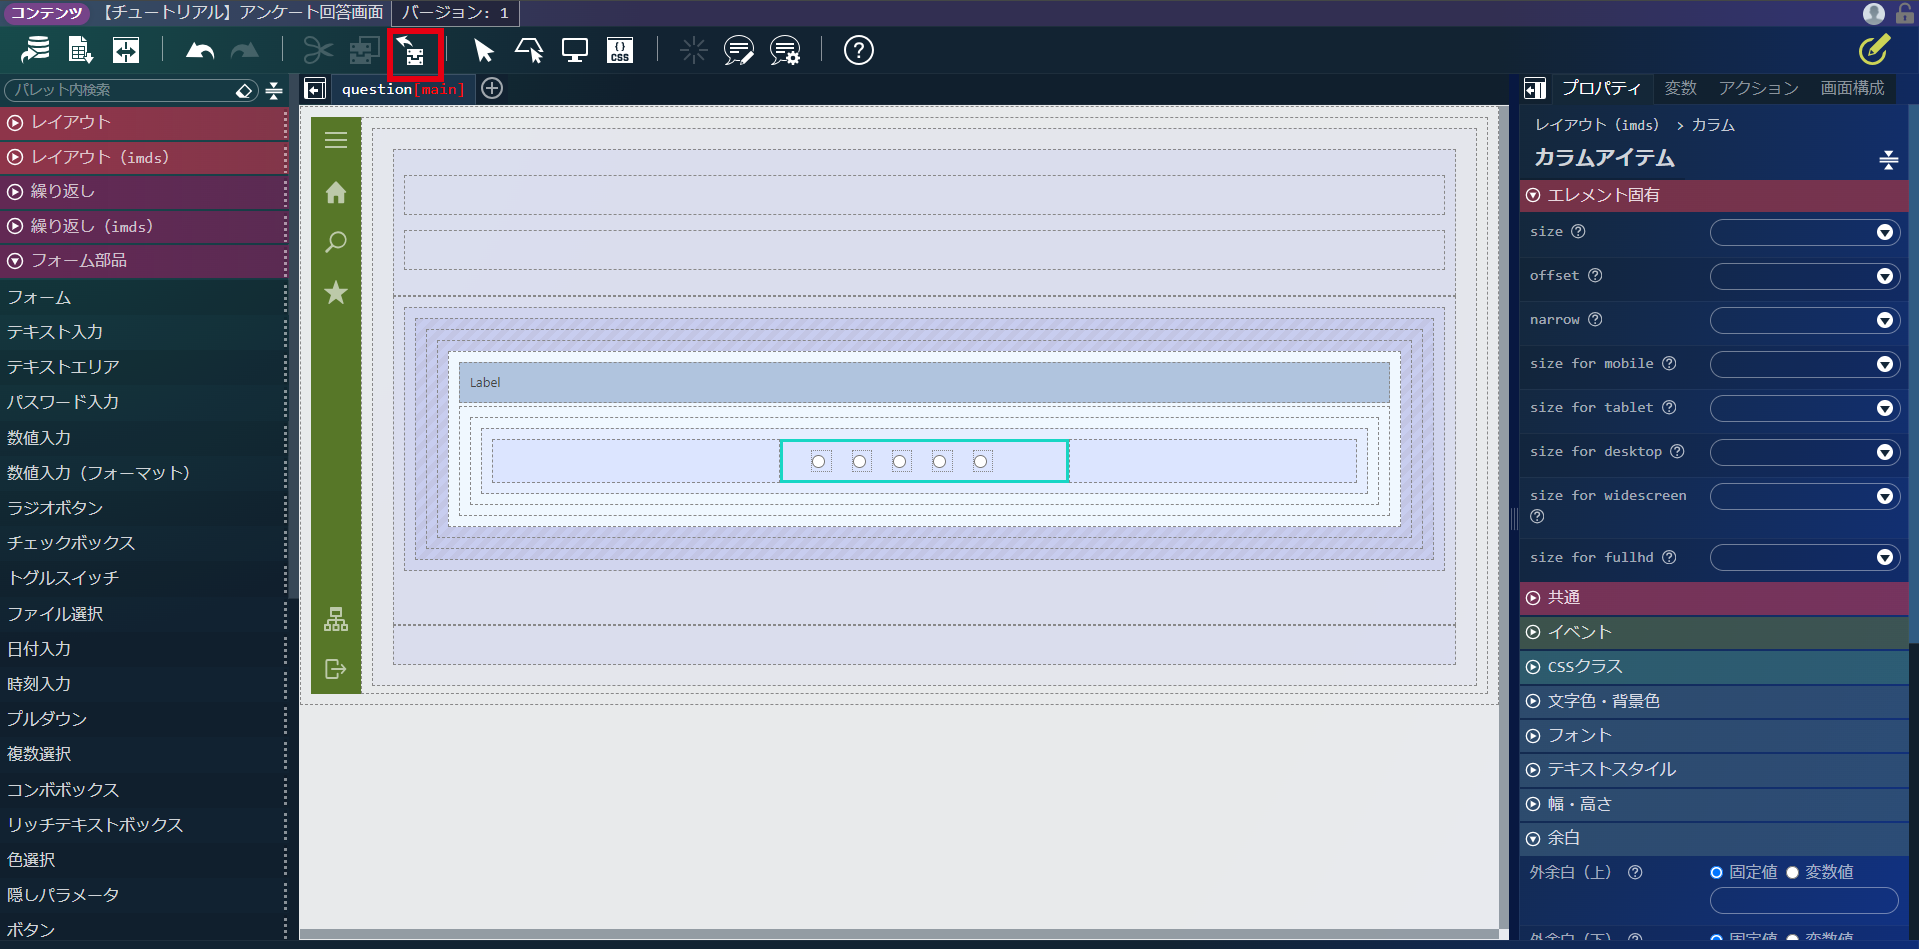The image size is (1919, 949).
Task: Click the star icon in canvas sidebar
Action: 336,292
